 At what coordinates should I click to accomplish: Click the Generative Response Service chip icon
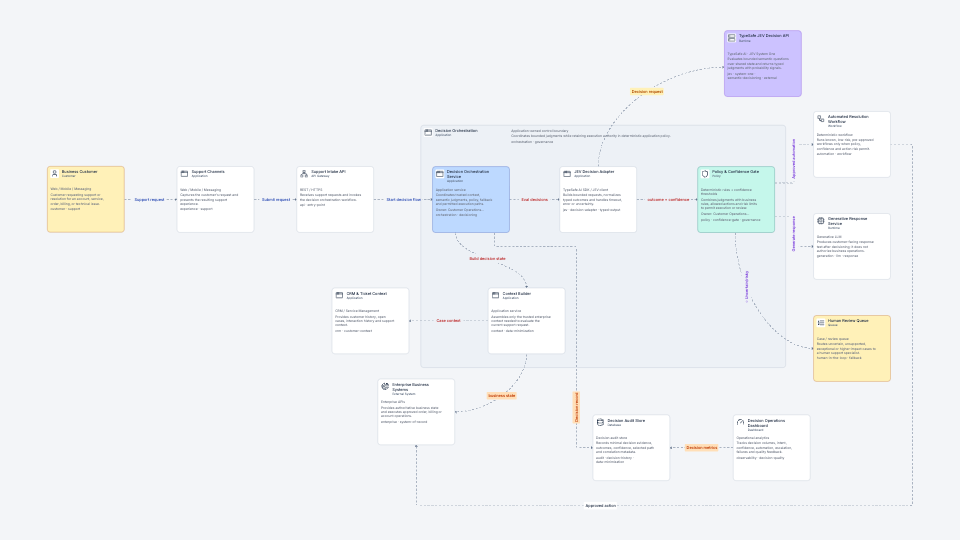[821, 221]
